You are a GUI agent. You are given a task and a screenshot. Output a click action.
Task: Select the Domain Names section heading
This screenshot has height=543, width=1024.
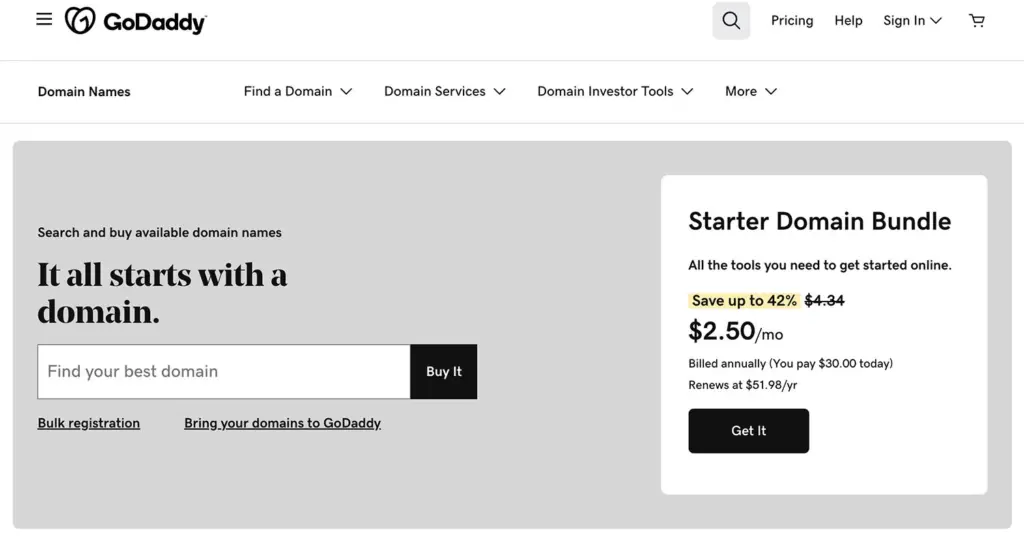pos(84,92)
